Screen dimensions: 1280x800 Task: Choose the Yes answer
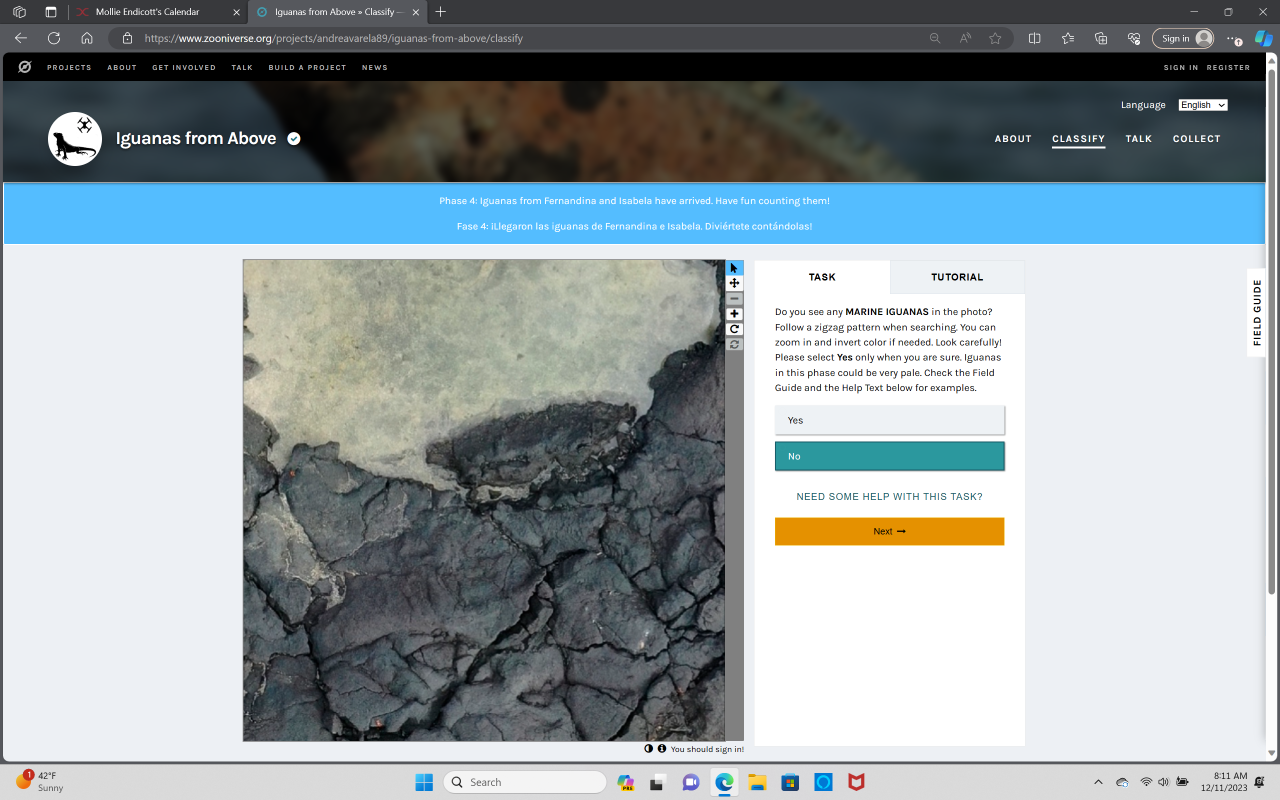(x=889, y=420)
